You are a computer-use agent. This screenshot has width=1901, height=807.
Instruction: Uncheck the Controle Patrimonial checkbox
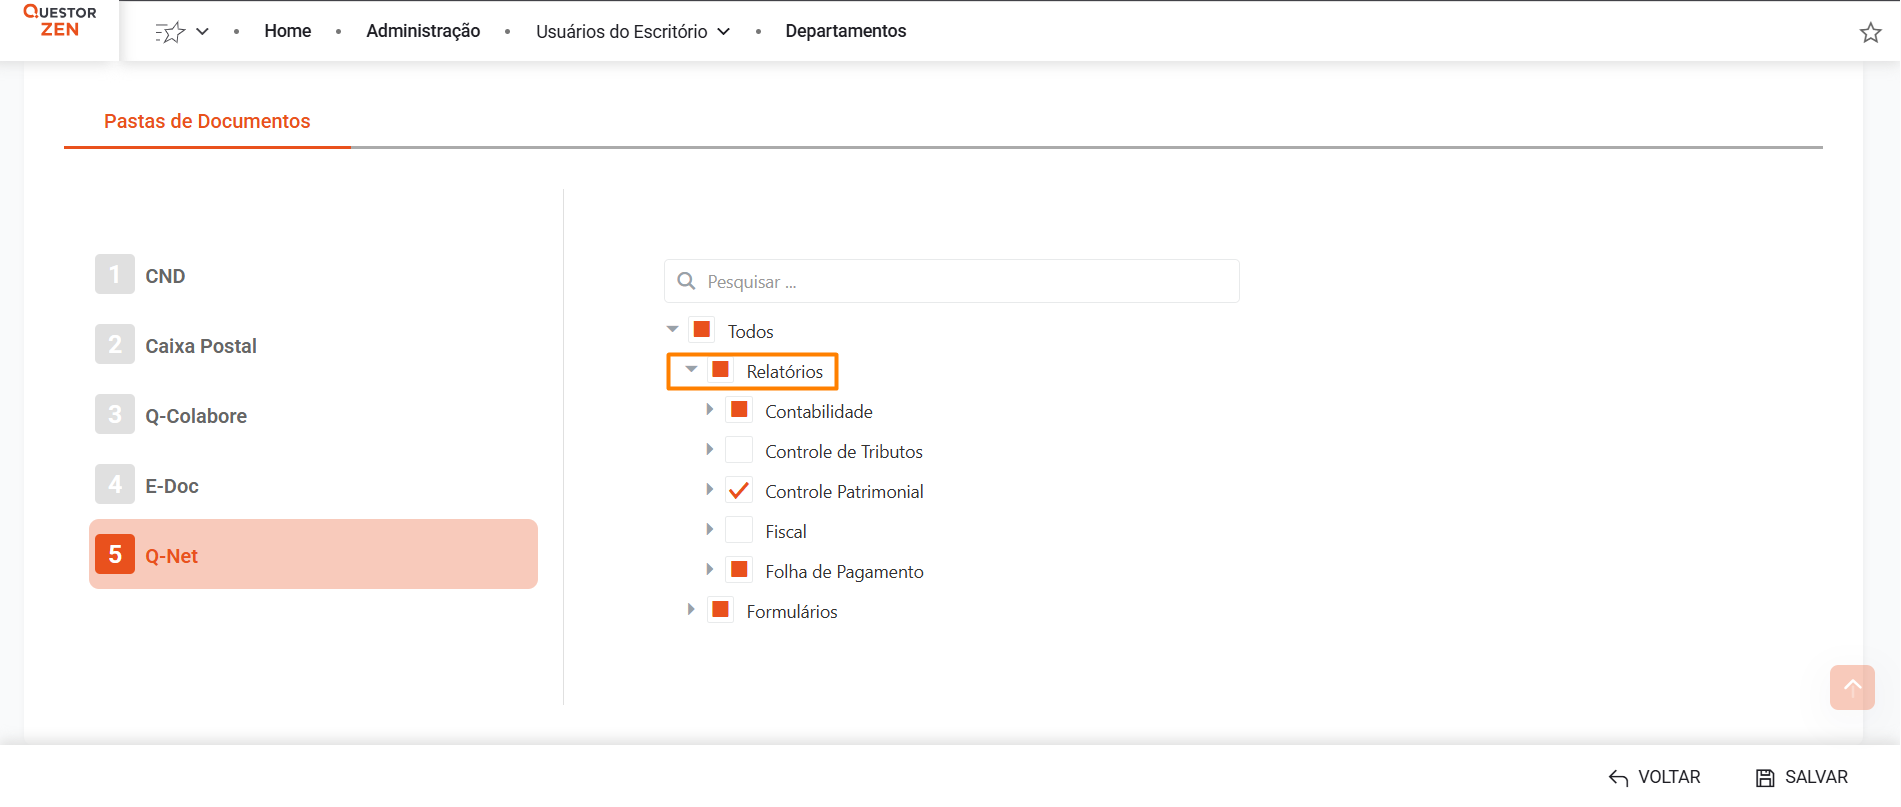[x=739, y=491]
